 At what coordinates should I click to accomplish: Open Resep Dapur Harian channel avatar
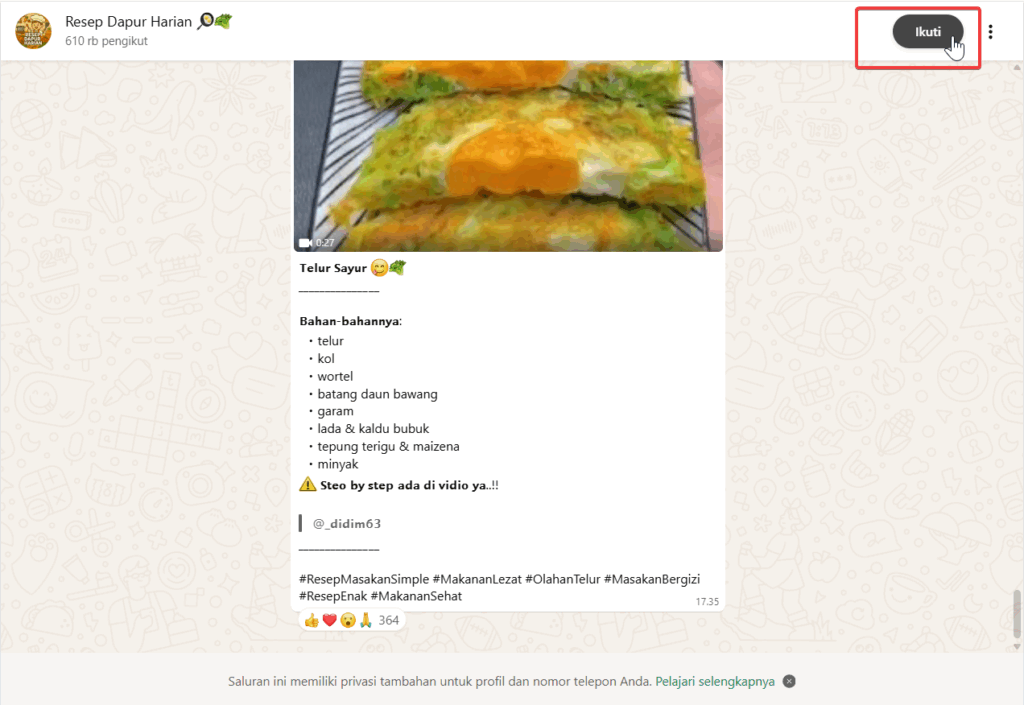point(33,31)
